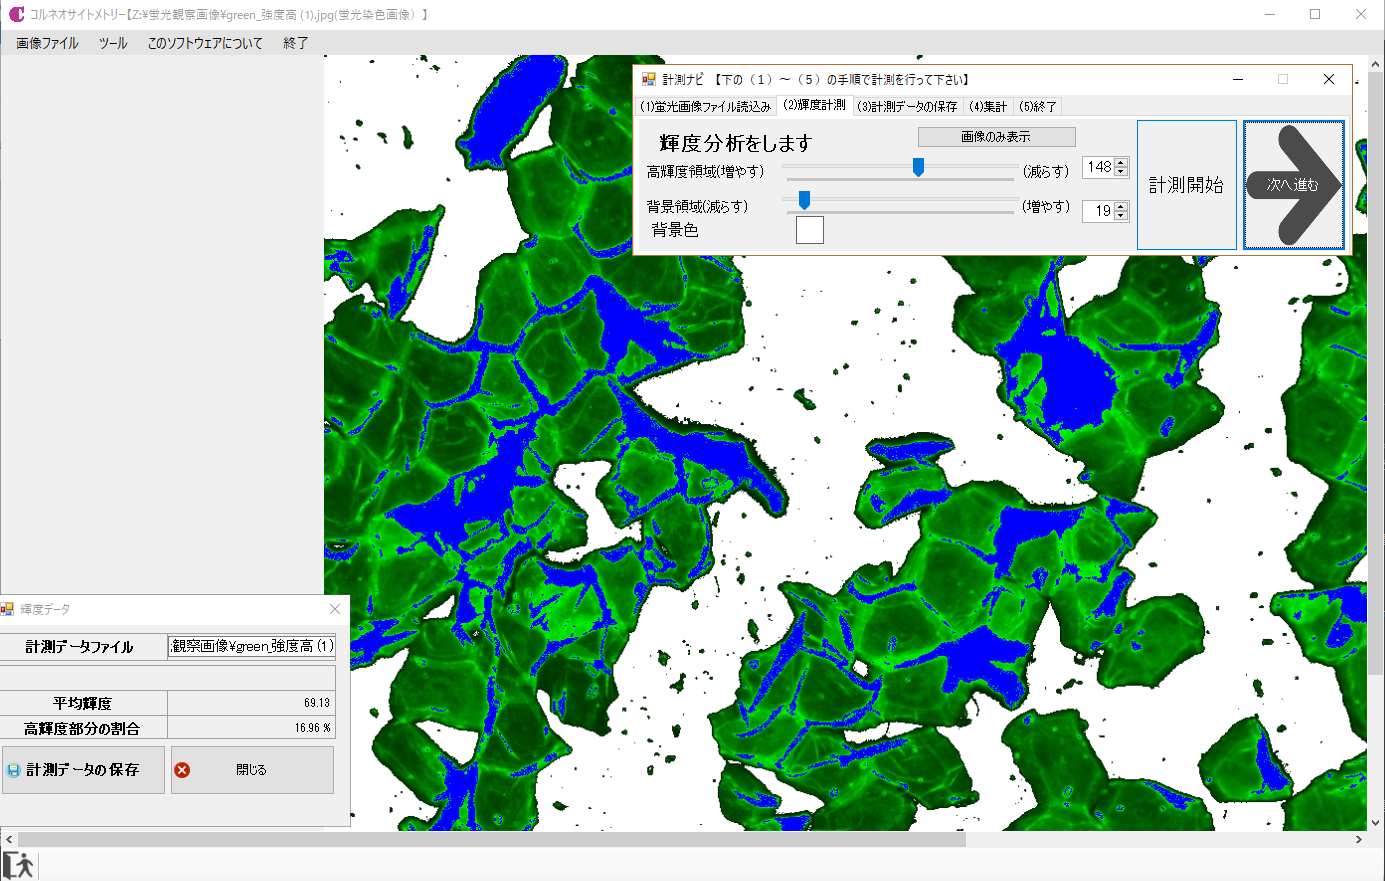Decrease the 高輝度領域 value with down arrow
Viewport: 1385px width, 881px height.
[1121, 172]
